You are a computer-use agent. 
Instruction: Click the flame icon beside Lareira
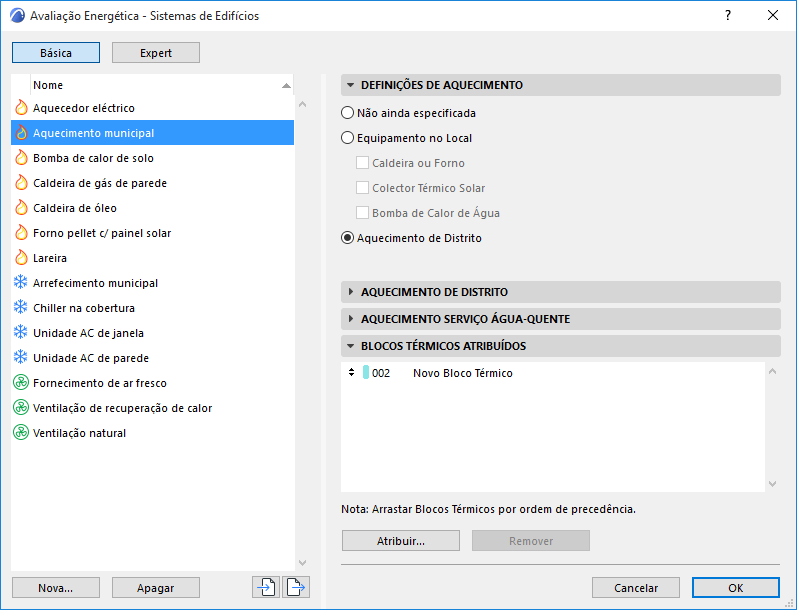(x=21, y=257)
